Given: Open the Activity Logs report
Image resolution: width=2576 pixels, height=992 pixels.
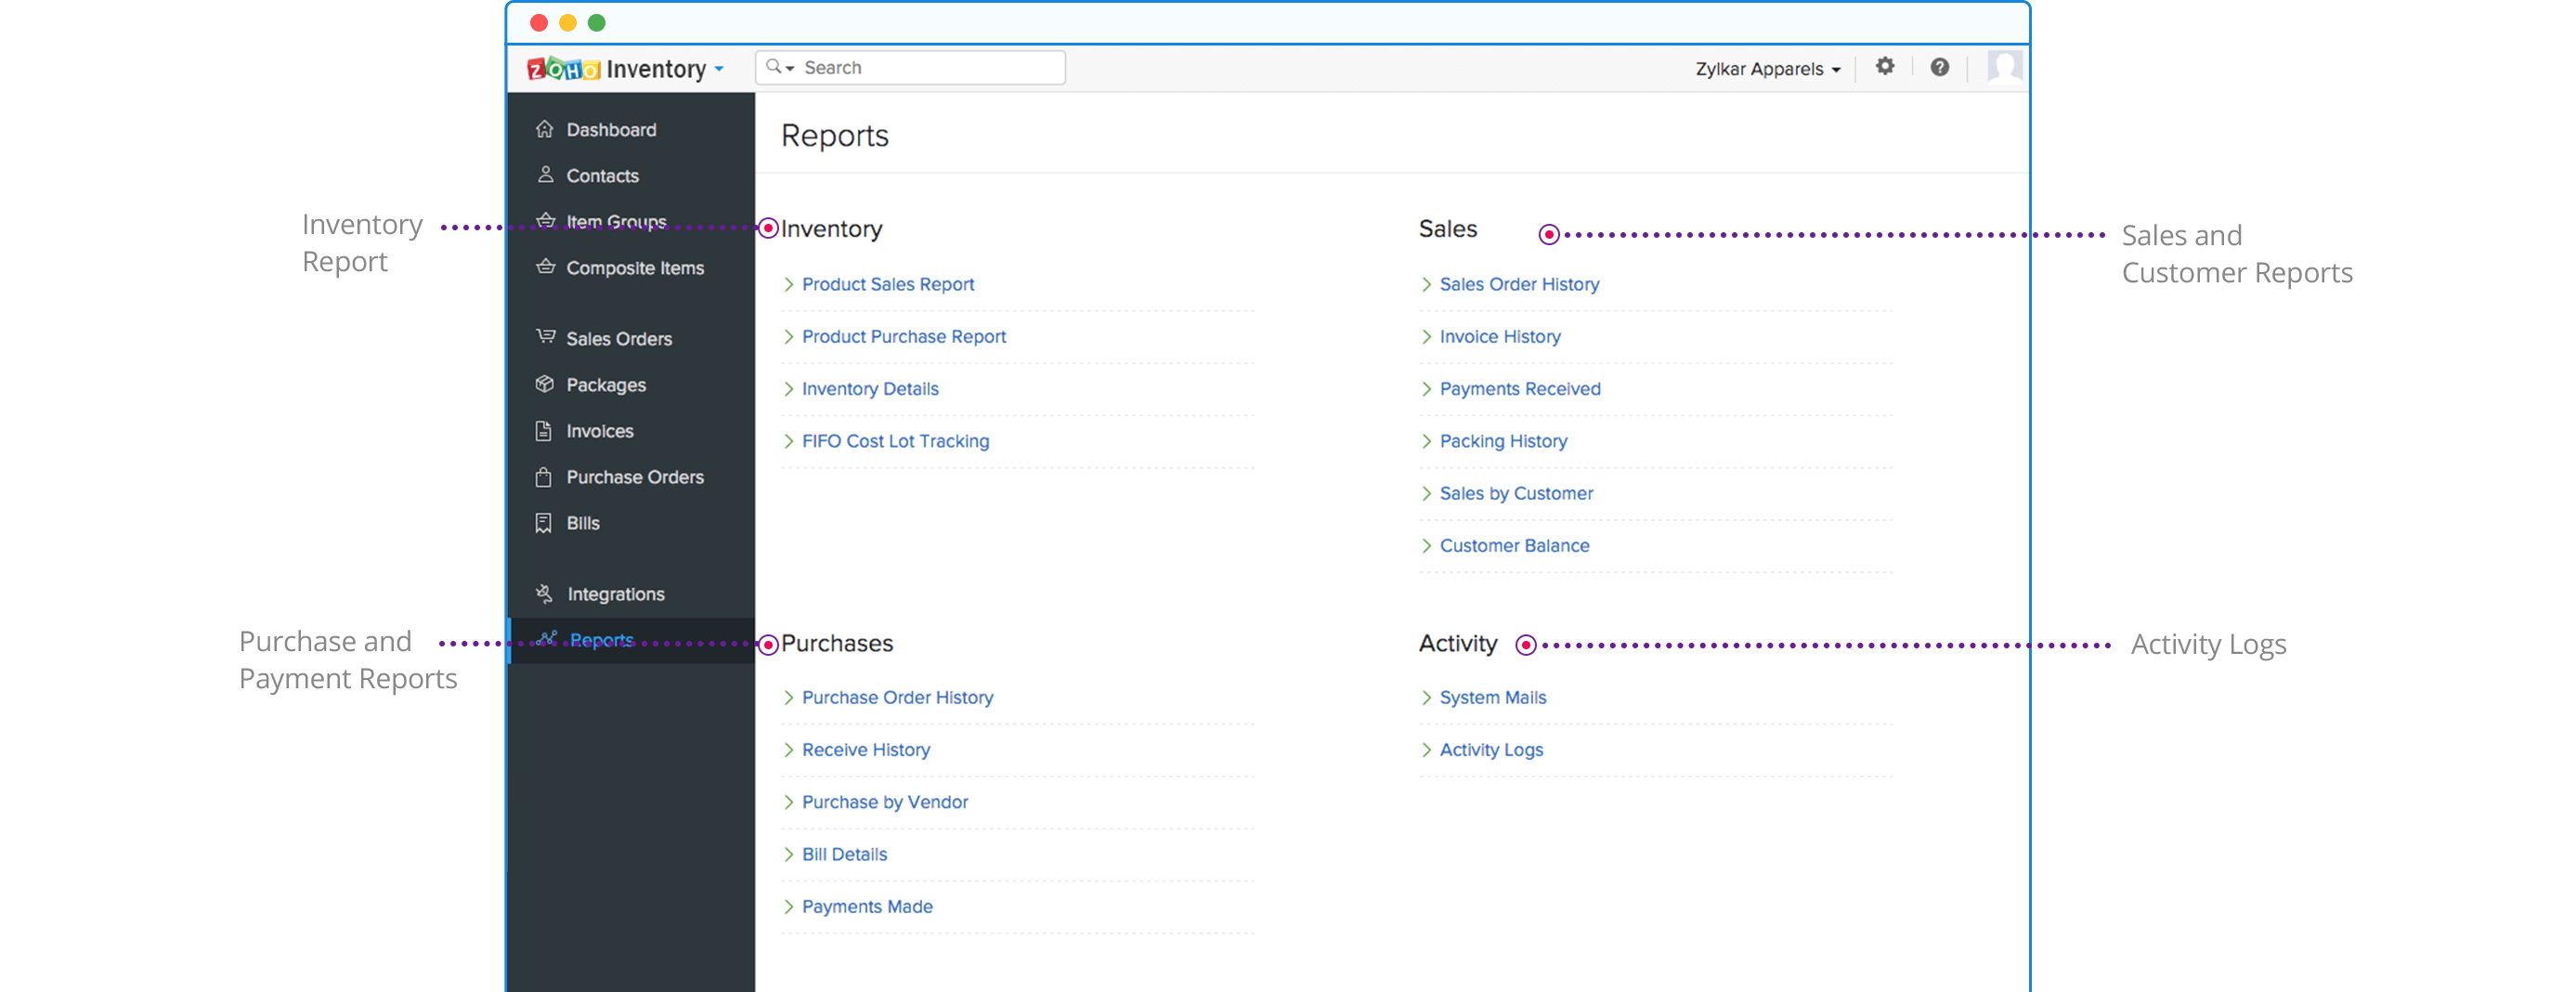Looking at the screenshot, I should coord(1491,749).
